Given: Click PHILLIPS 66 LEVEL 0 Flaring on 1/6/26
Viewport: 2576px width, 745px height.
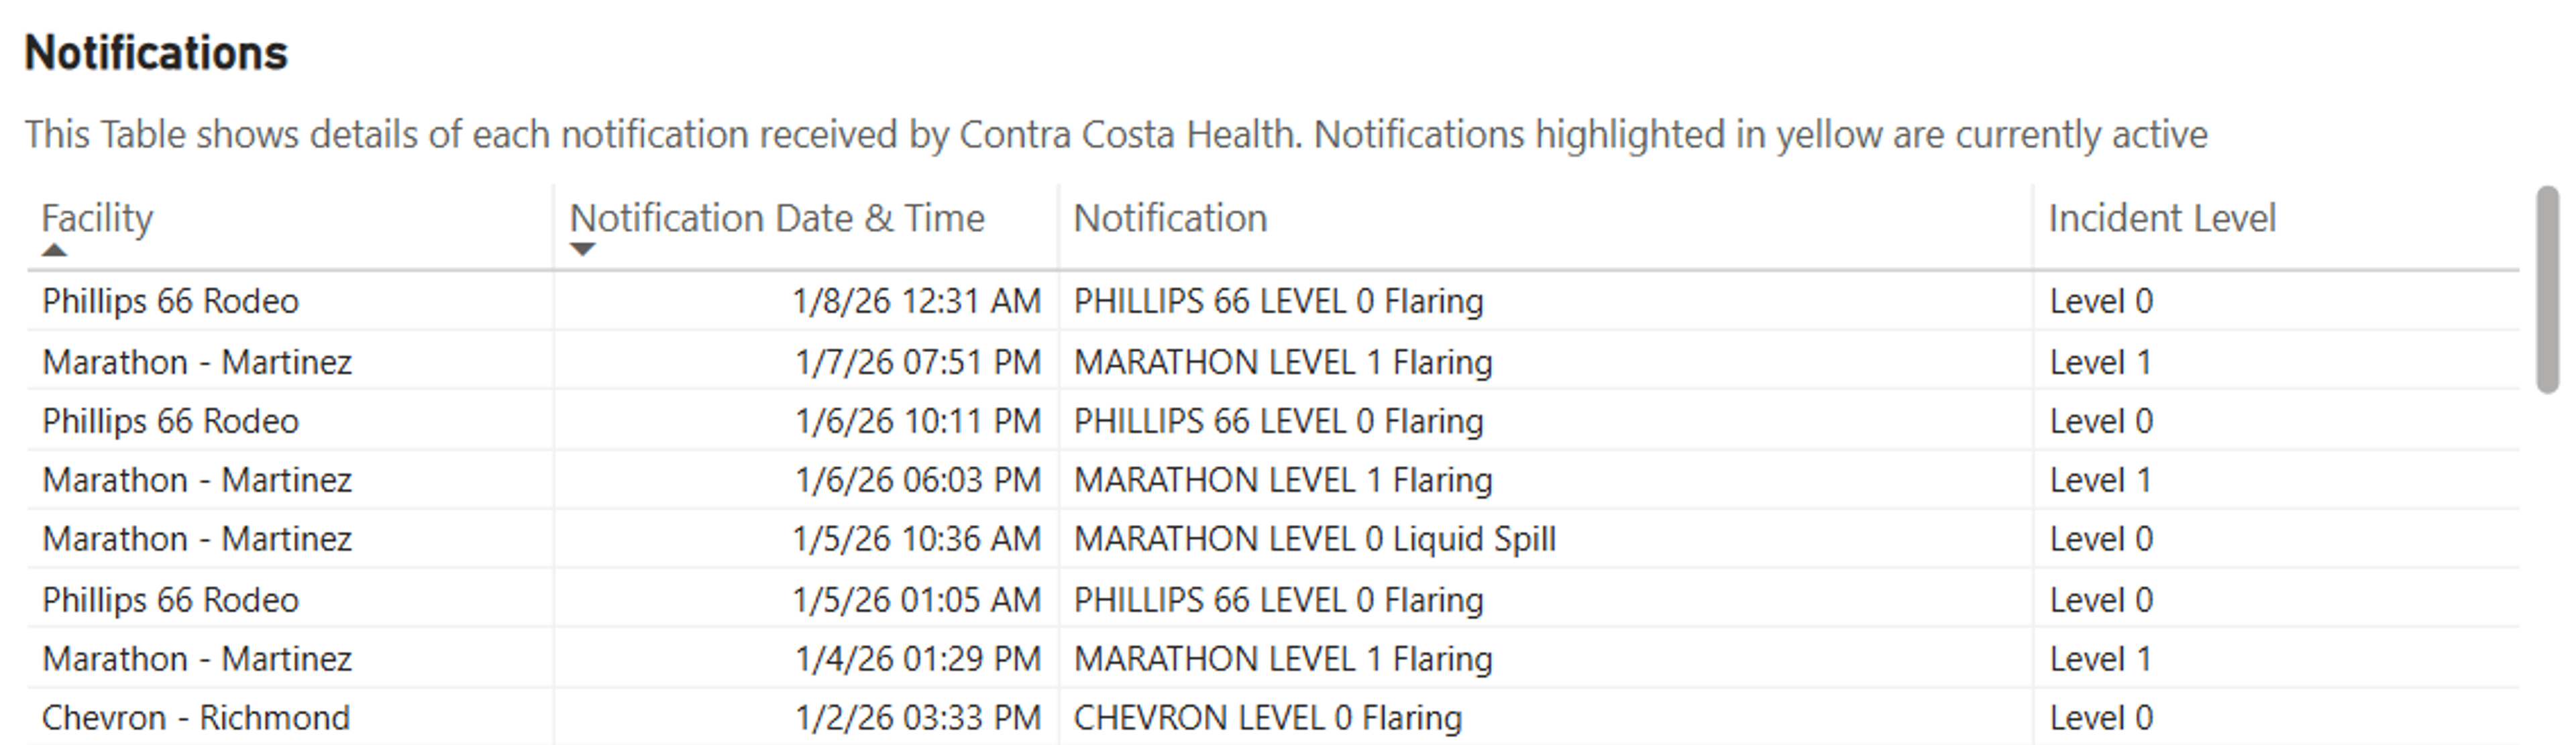Looking at the screenshot, I should coord(1278,421).
